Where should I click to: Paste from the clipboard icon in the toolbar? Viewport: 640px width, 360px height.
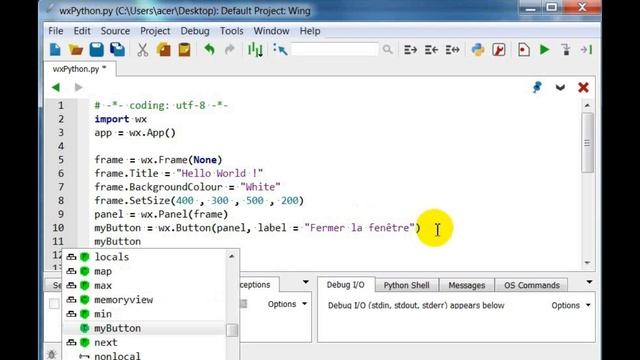click(x=184, y=50)
